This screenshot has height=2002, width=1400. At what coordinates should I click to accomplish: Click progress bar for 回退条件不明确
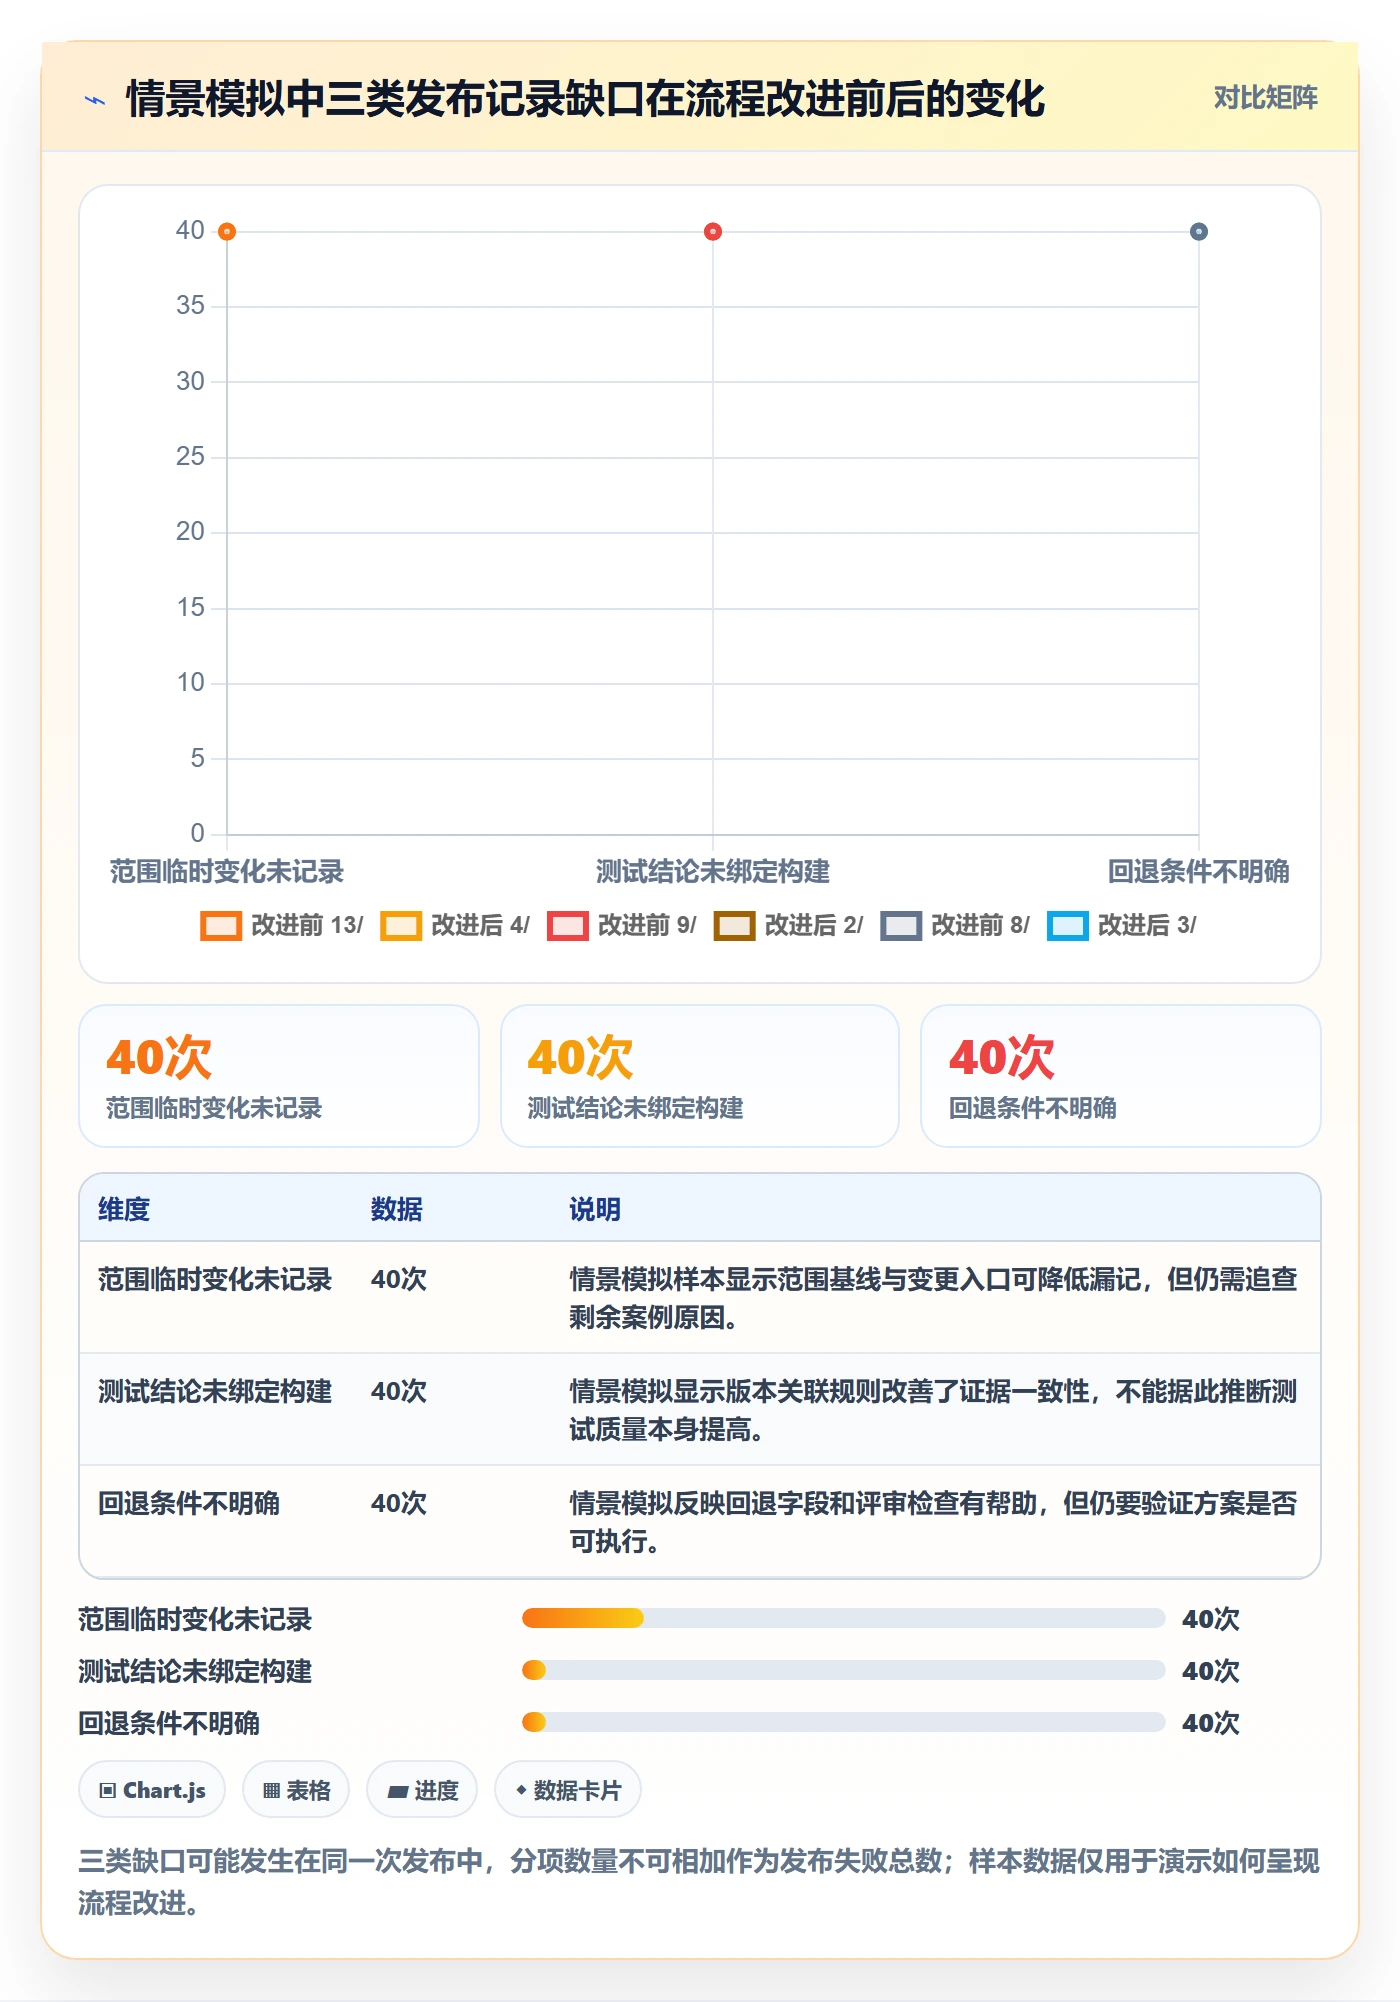844,1722
